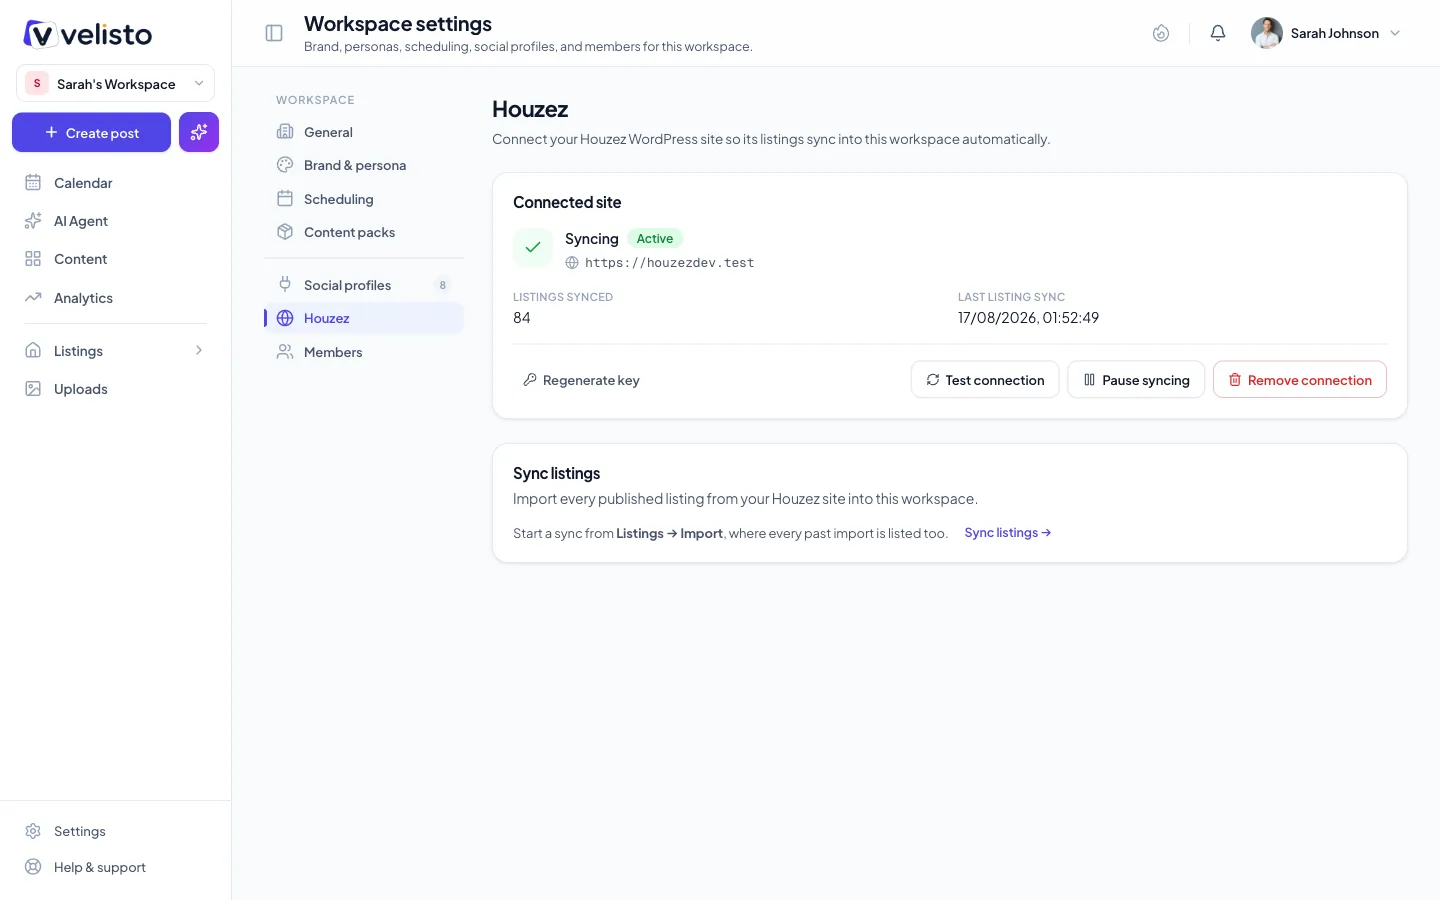The height and width of the screenshot is (900, 1440).
Task: Click the refresh icon on Test connection
Action: tap(933, 380)
